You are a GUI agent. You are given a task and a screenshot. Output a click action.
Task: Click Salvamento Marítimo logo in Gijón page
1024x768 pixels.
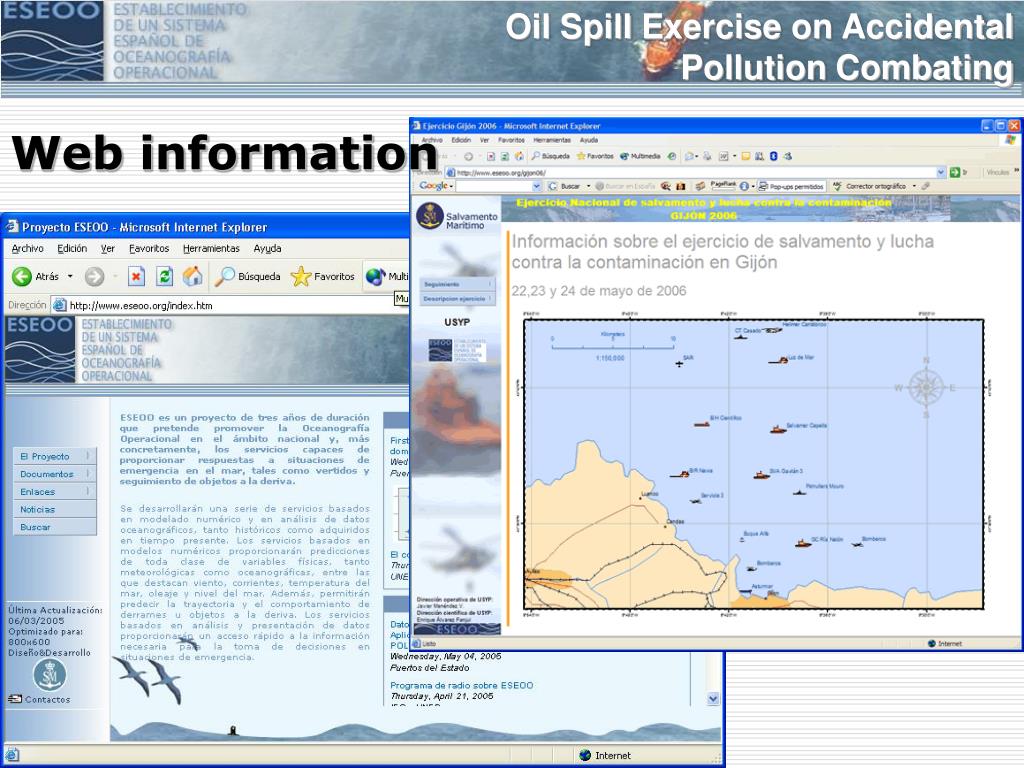456,216
